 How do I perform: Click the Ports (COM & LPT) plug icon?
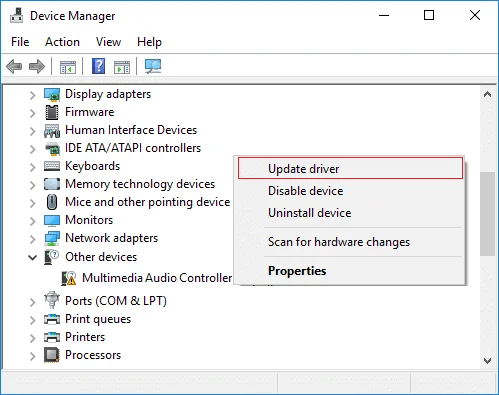pos(52,300)
